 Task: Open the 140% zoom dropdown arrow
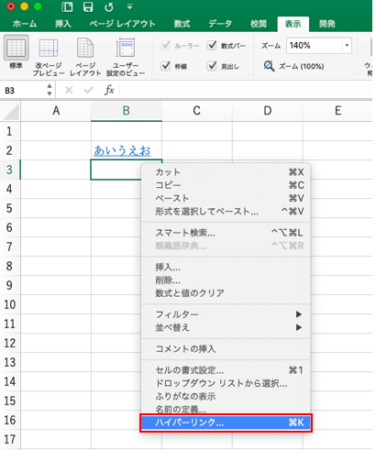[347, 45]
